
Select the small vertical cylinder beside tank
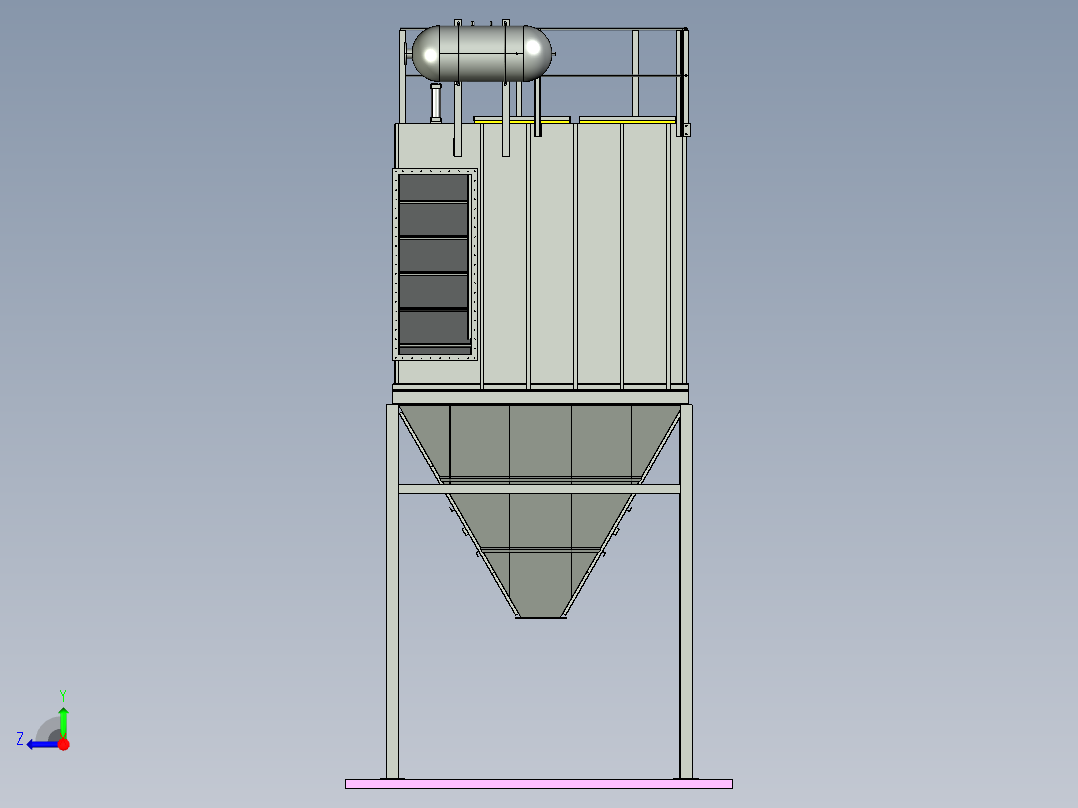436,103
